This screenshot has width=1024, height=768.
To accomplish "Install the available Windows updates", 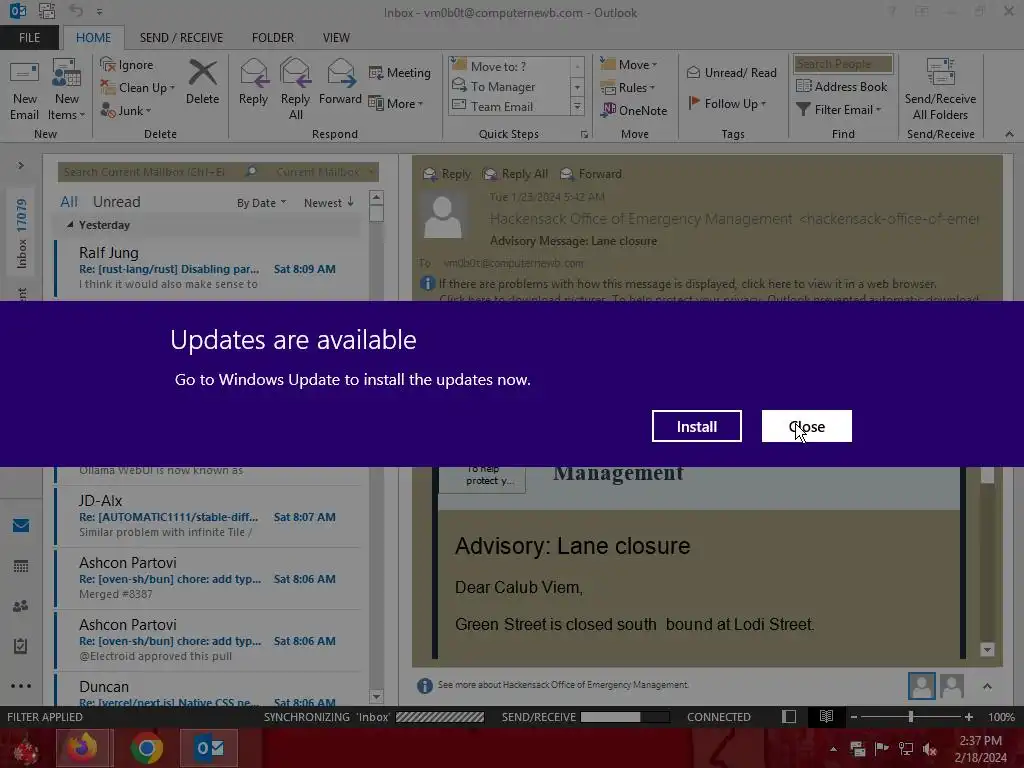I will tap(696, 426).
